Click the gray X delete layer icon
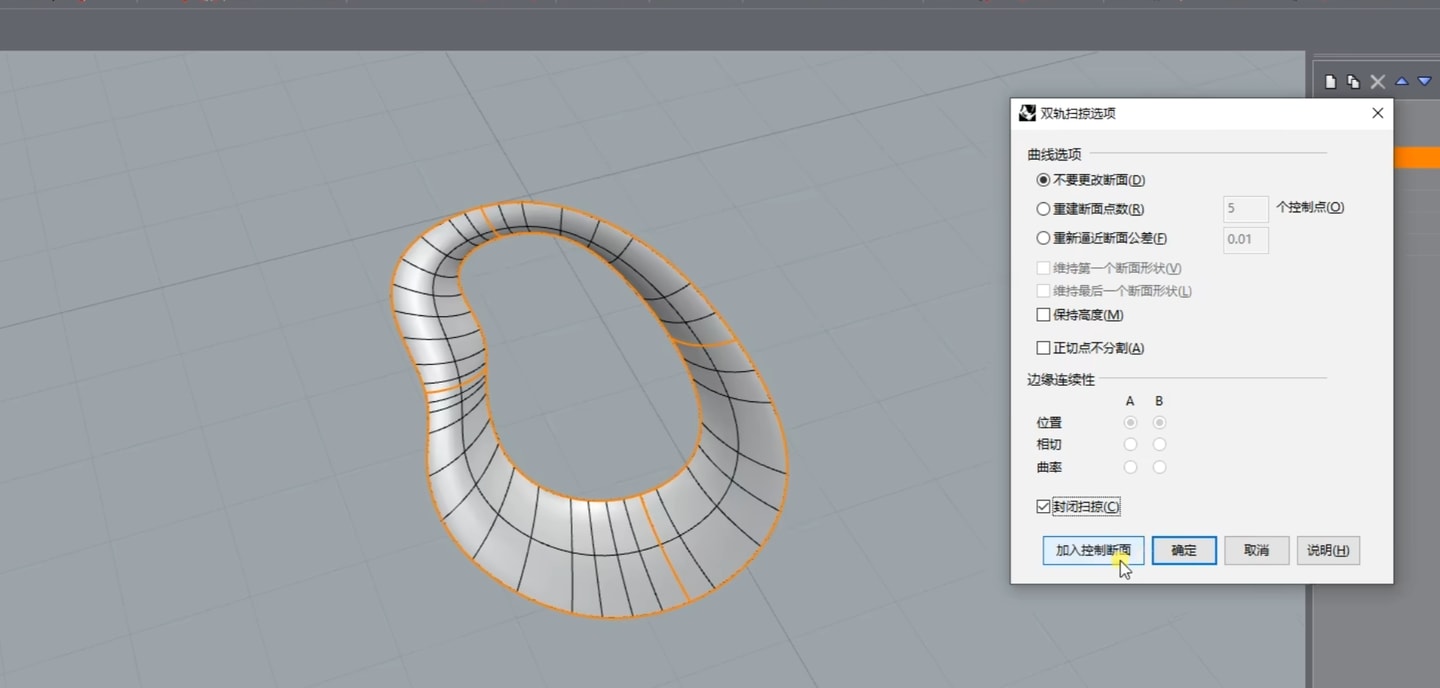Screen dimensions: 1440x688 (x=1378, y=82)
